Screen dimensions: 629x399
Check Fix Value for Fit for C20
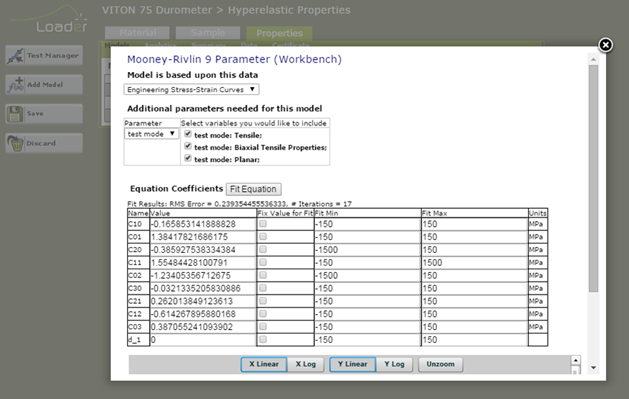click(263, 249)
